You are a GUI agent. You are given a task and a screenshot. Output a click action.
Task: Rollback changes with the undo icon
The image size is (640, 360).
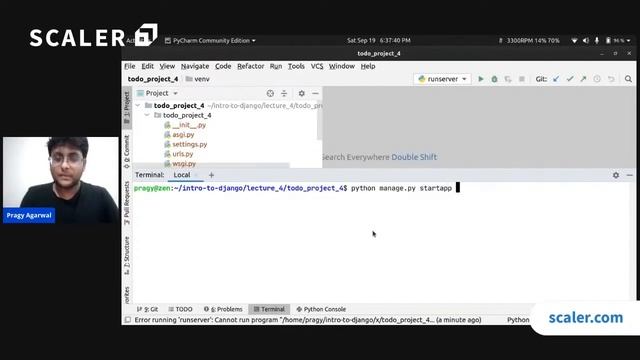click(x=611, y=79)
